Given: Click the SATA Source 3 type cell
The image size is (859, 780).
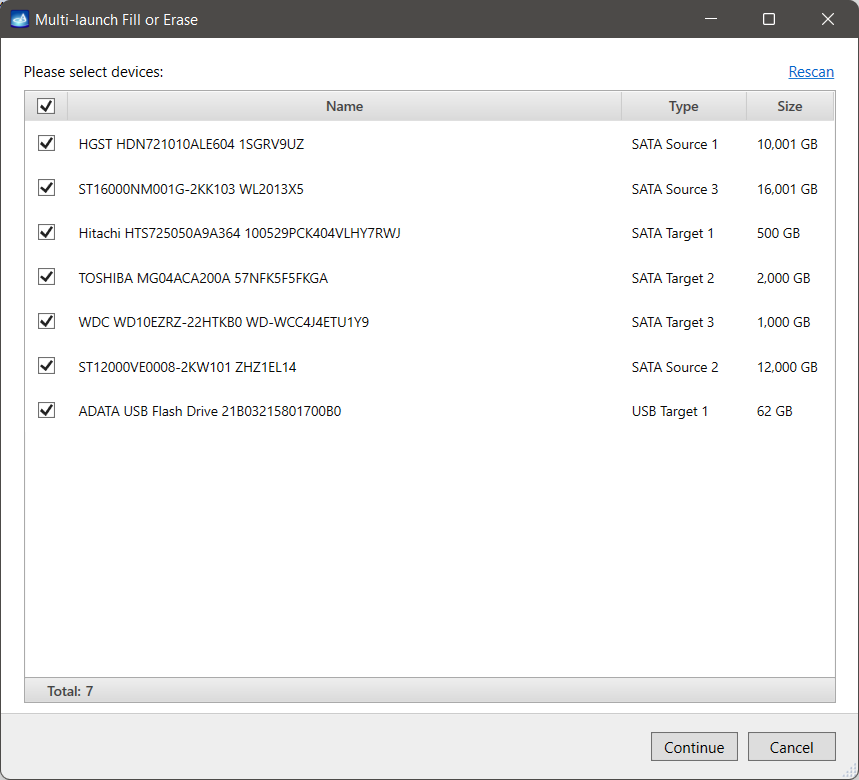Looking at the screenshot, I should pos(674,189).
